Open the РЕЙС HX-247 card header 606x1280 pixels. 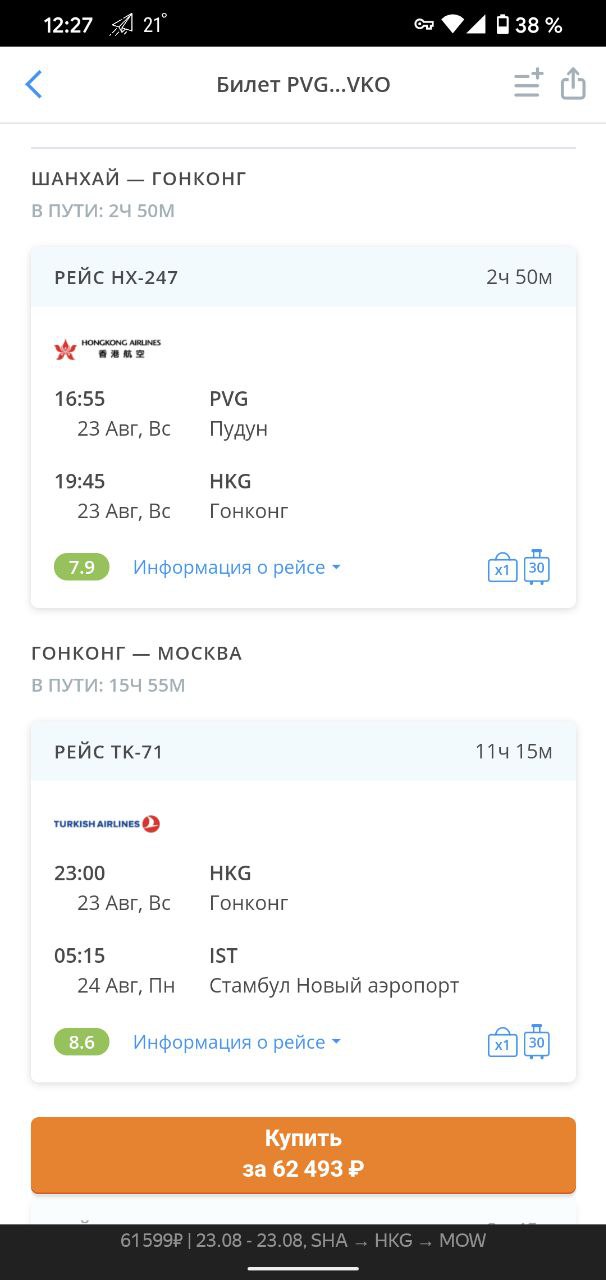[x=303, y=277]
